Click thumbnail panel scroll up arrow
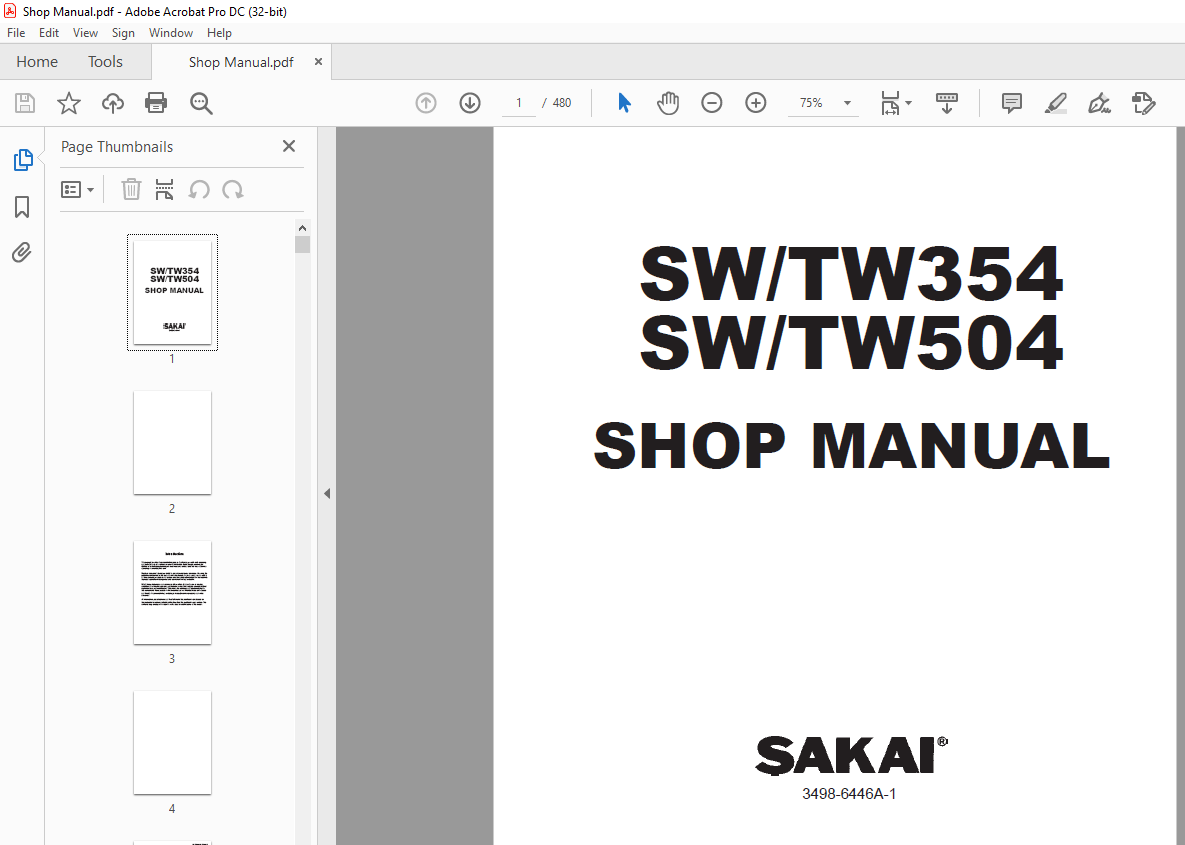Screen dimensions: 1185x845 coord(302,228)
